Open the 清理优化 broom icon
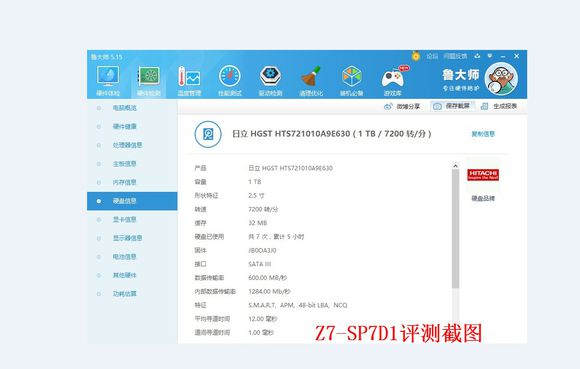Viewport: 580px width, 369px height. coord(311,76)
